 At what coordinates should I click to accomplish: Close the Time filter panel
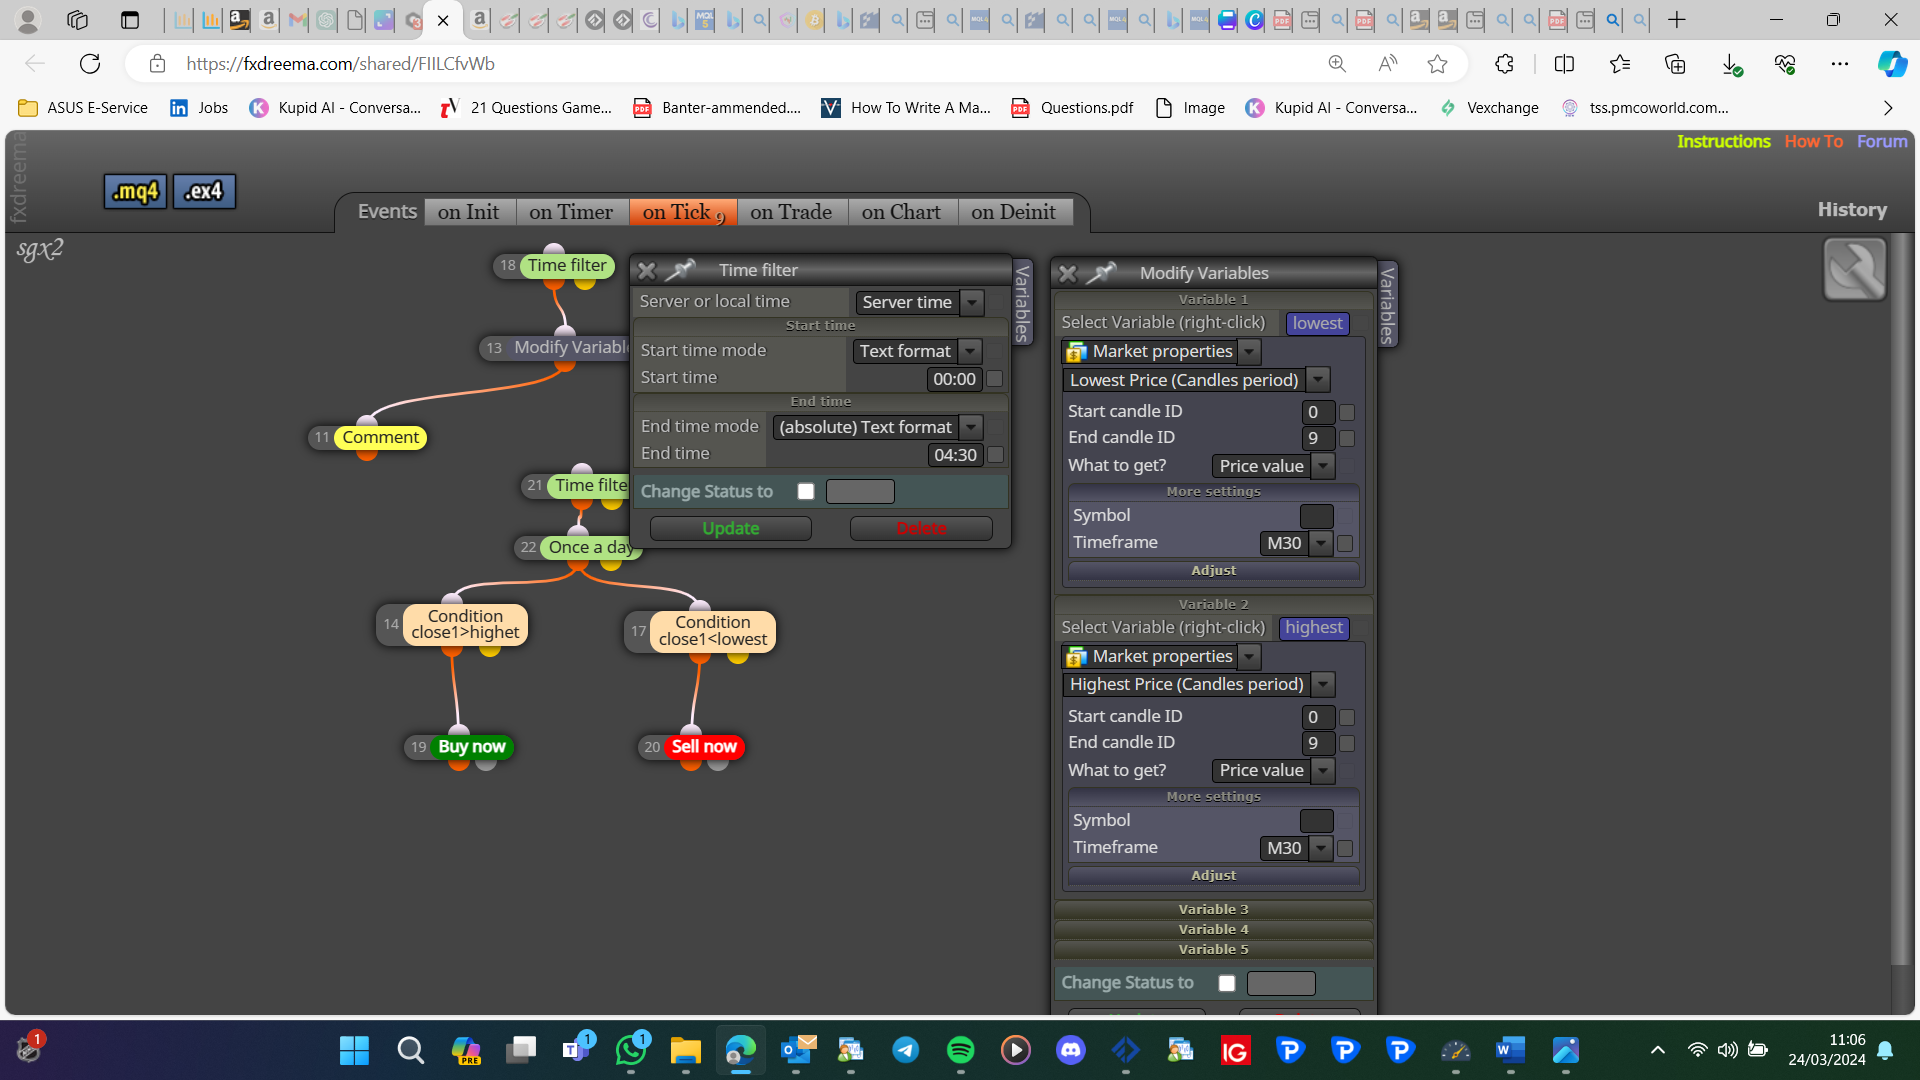coord(647,270)
